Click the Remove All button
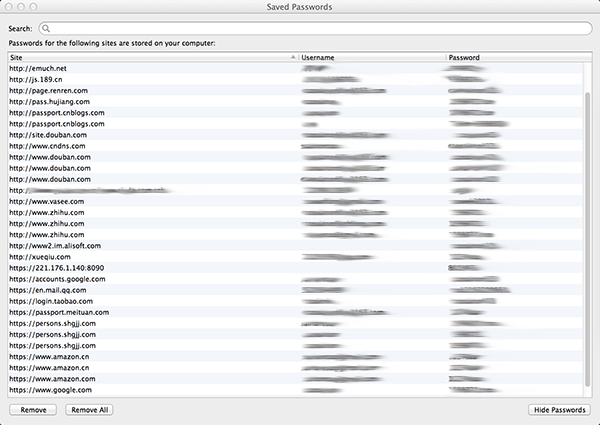Viewport: 600px width, 425px height. pos(89,410)
